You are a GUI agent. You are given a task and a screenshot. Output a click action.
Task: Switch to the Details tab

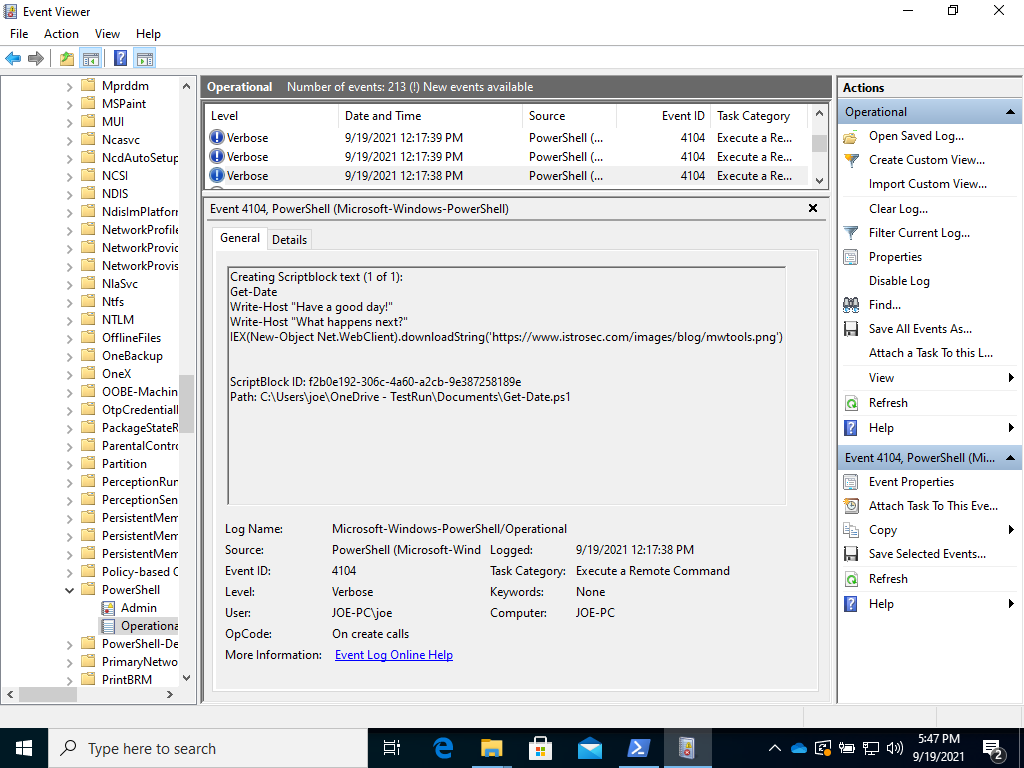click(289, 240)
